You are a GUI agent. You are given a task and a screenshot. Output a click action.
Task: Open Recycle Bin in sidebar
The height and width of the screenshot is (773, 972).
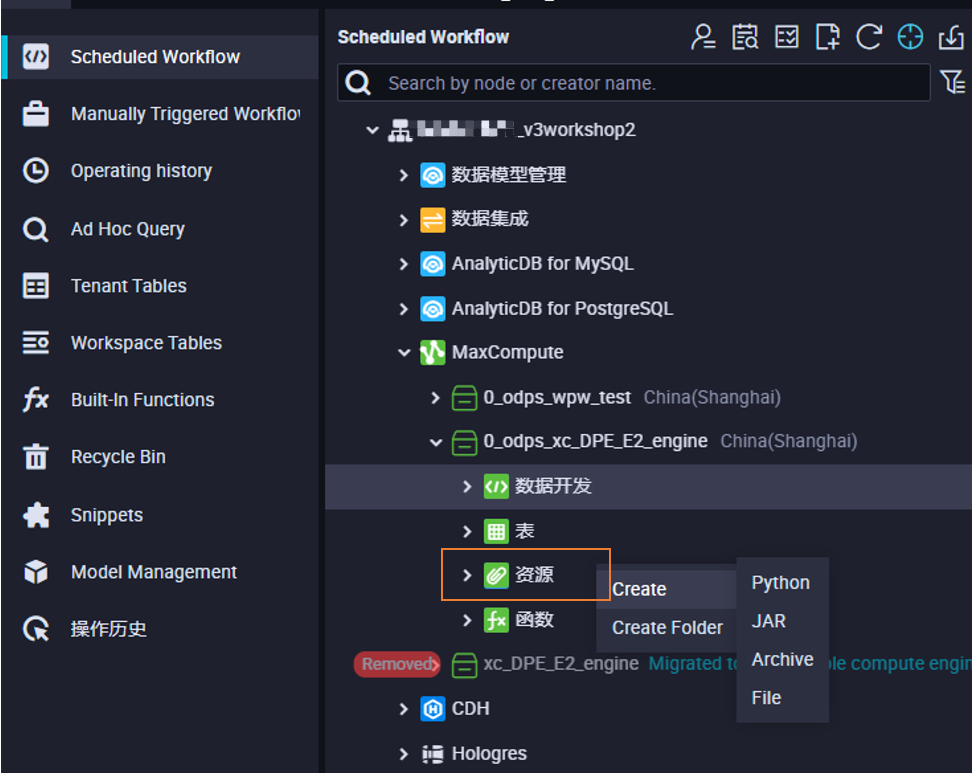(160, 457)
